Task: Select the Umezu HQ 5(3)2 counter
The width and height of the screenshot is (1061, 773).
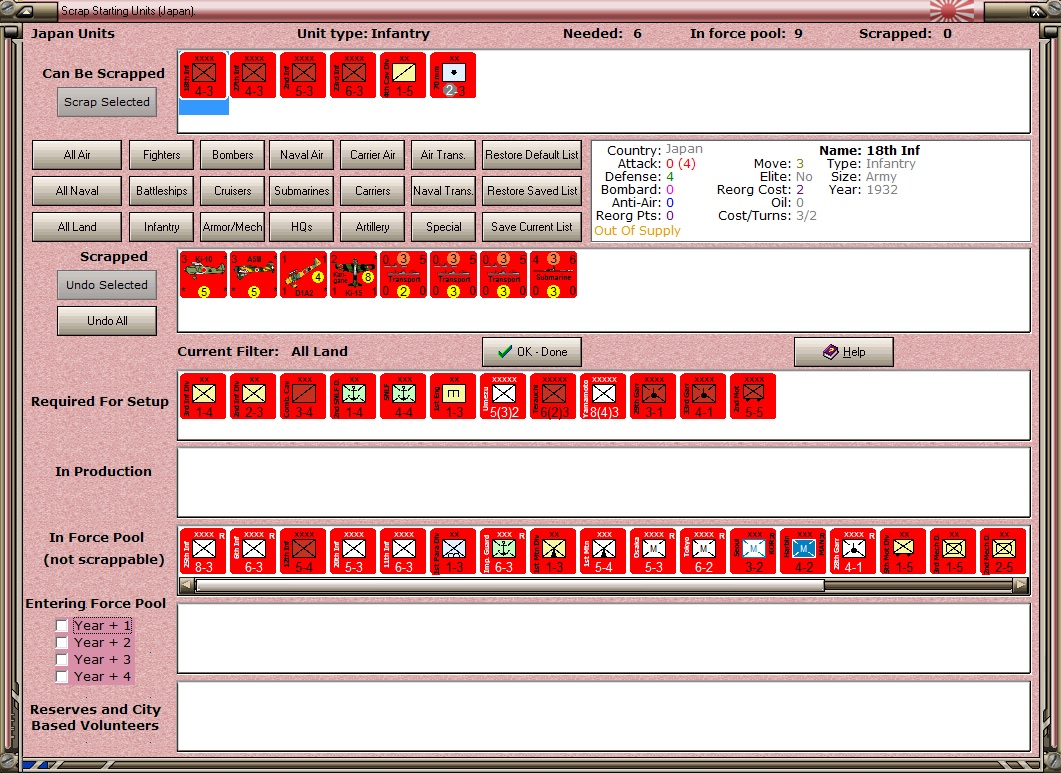Action: 503,397
